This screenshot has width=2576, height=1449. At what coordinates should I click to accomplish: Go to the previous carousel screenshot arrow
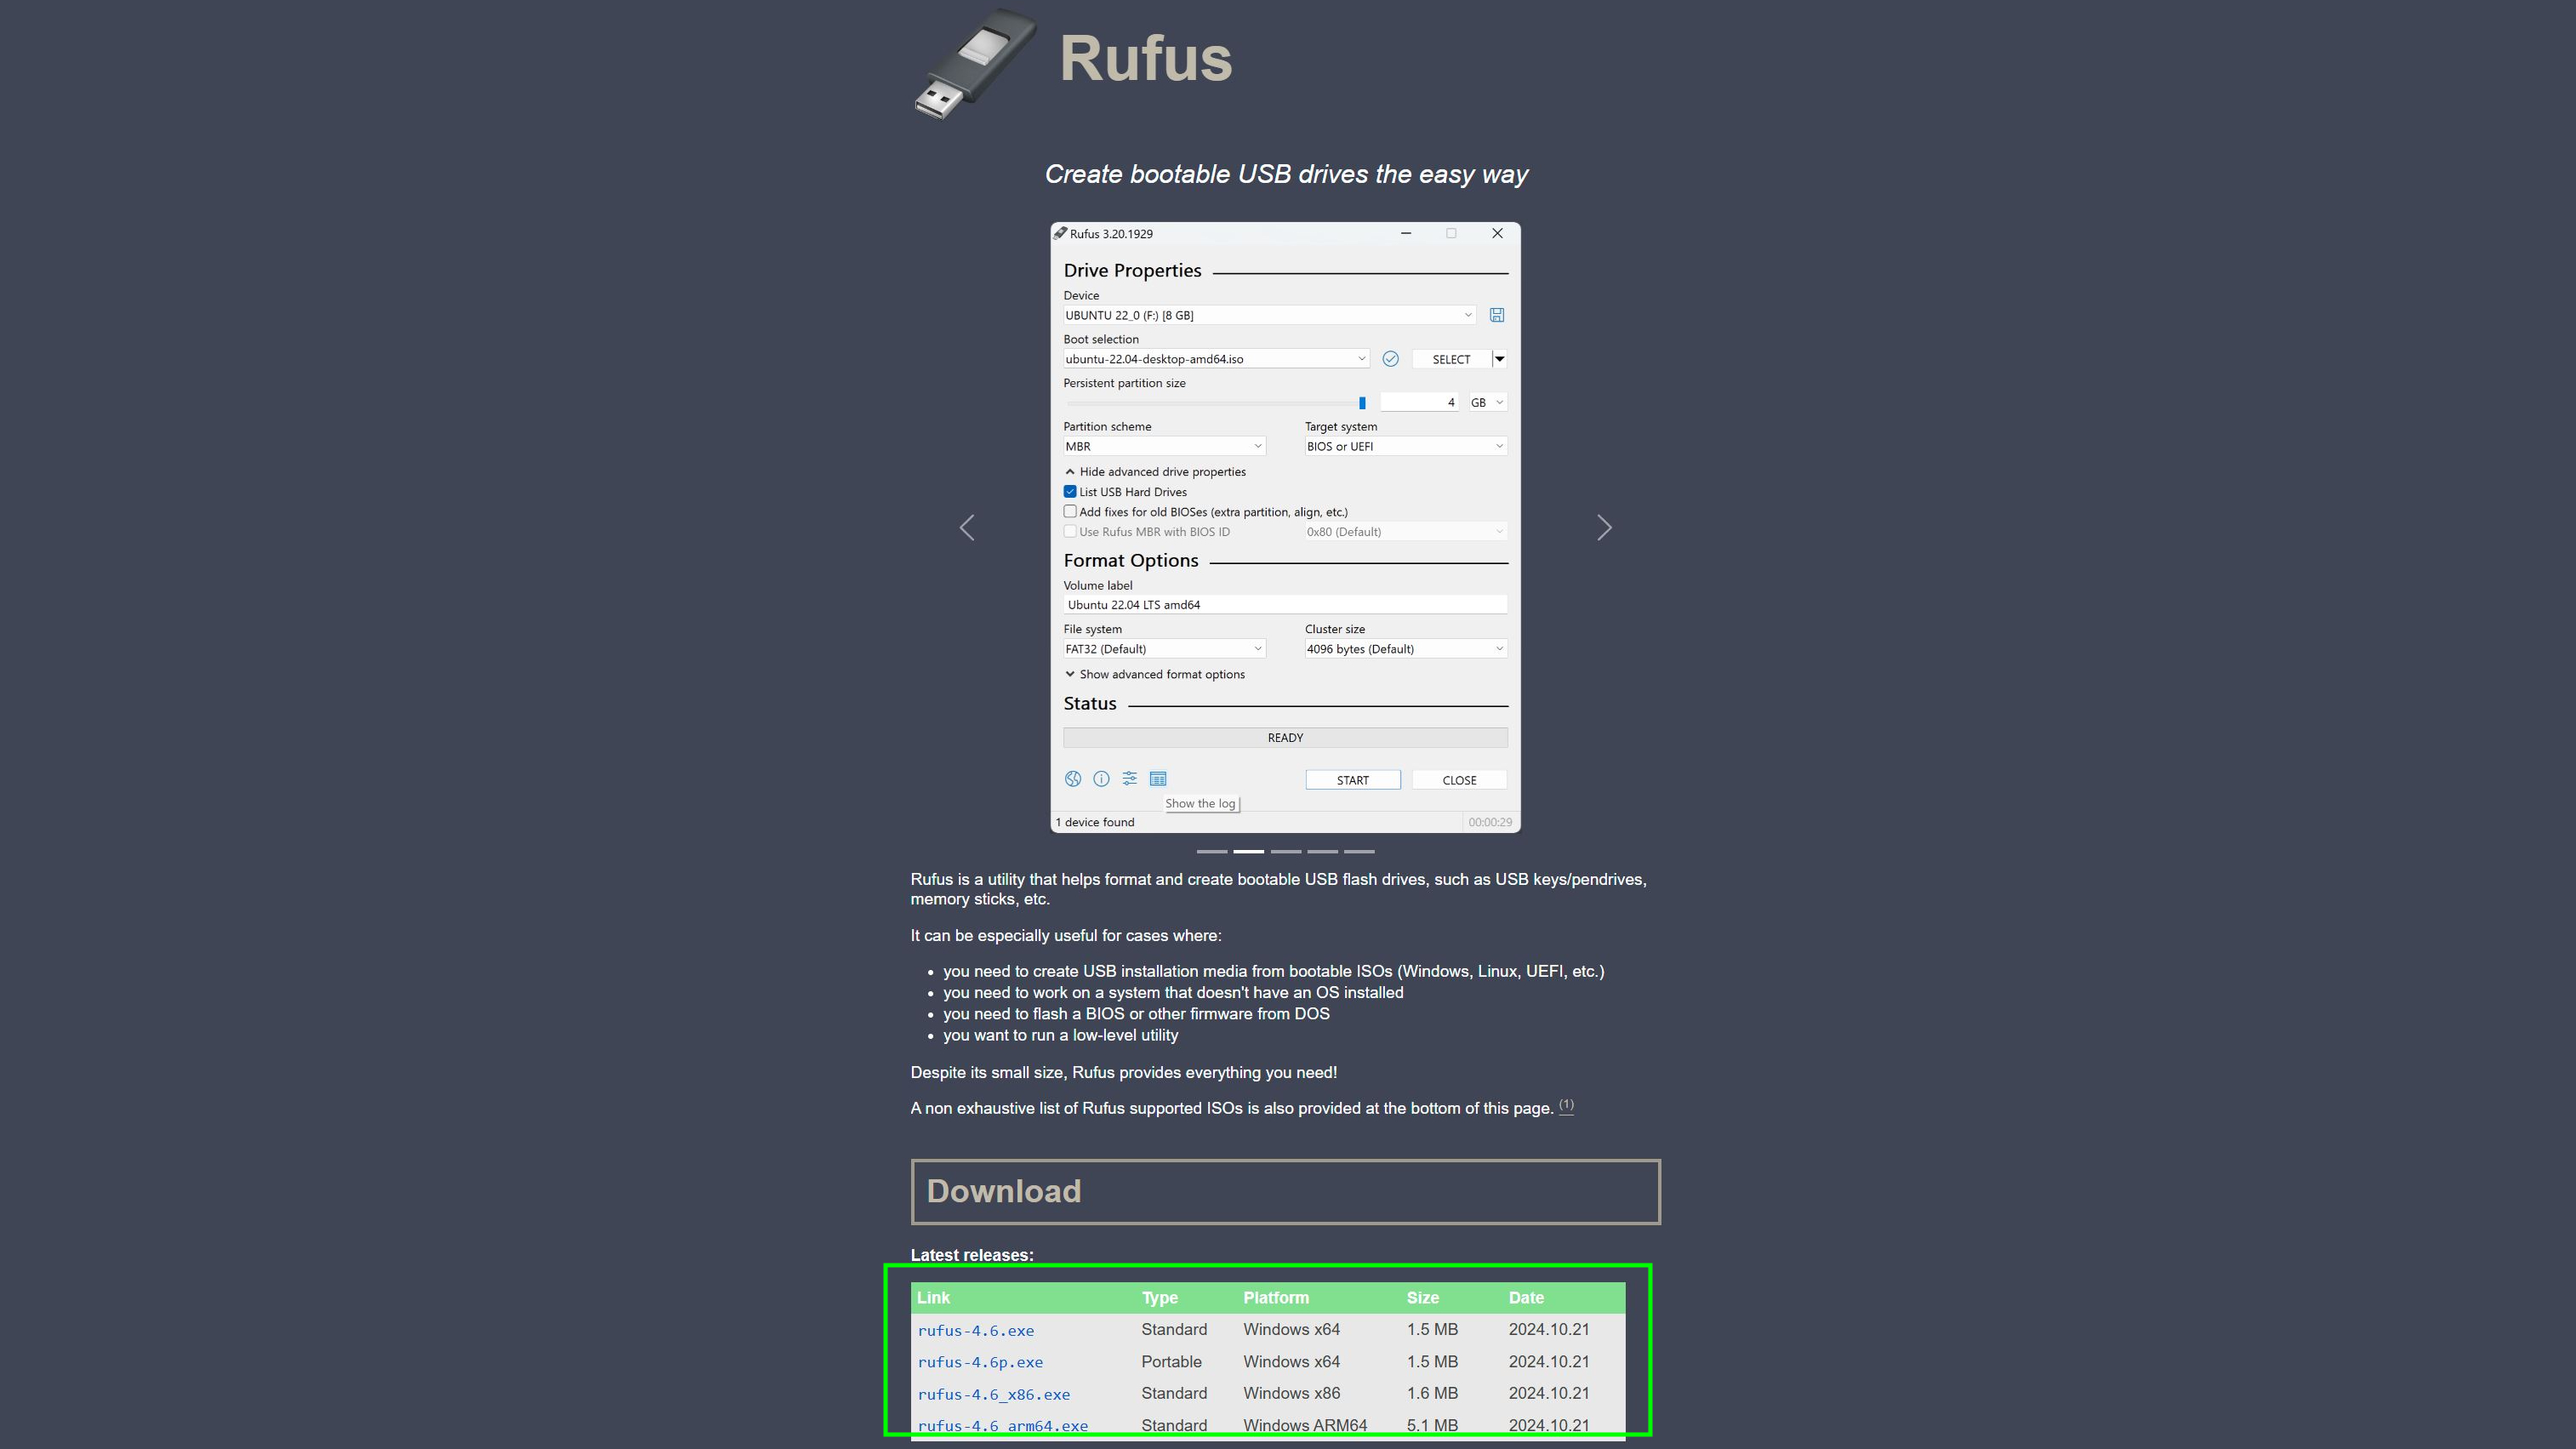[x=966, y=528]
